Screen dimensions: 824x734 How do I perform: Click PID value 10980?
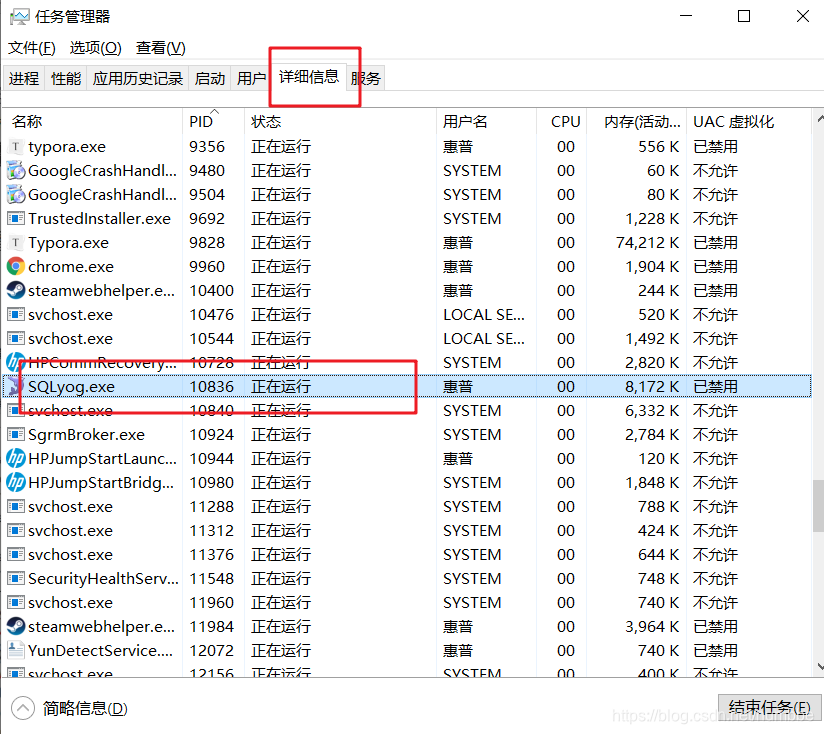click(x=211, y=482)
